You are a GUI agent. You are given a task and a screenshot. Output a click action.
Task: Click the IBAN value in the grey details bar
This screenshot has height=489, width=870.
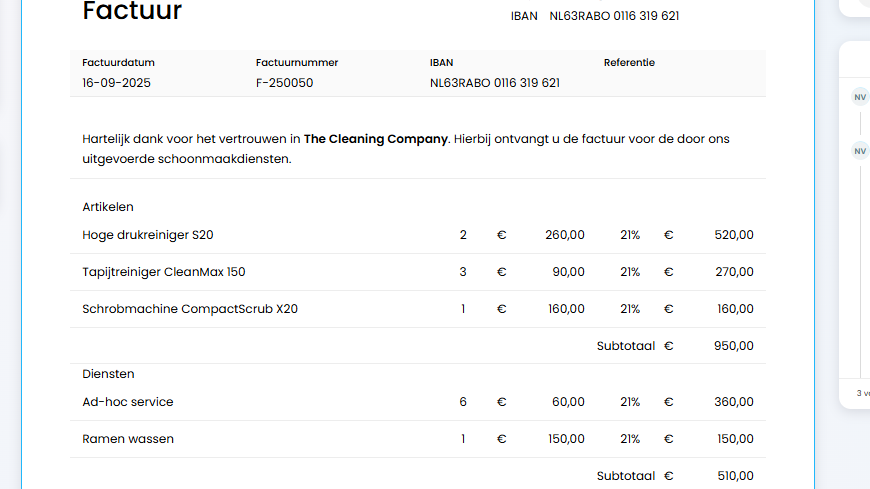coord(494,83)
